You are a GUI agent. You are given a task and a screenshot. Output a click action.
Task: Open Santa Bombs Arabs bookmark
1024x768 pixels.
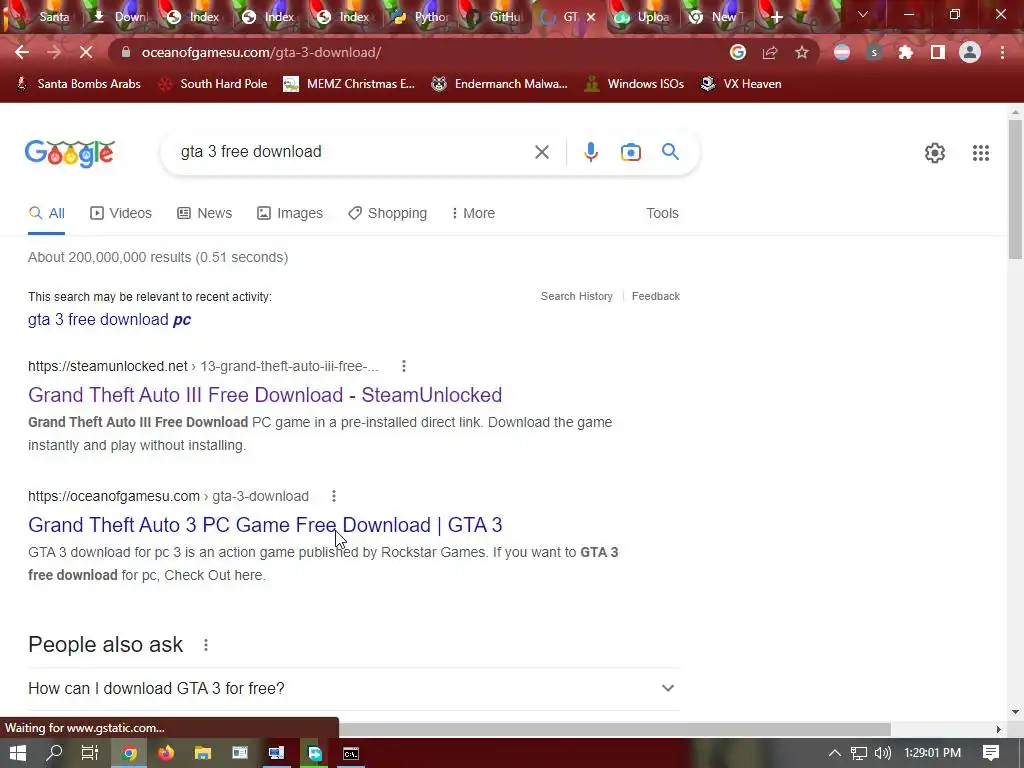(78, 84)
